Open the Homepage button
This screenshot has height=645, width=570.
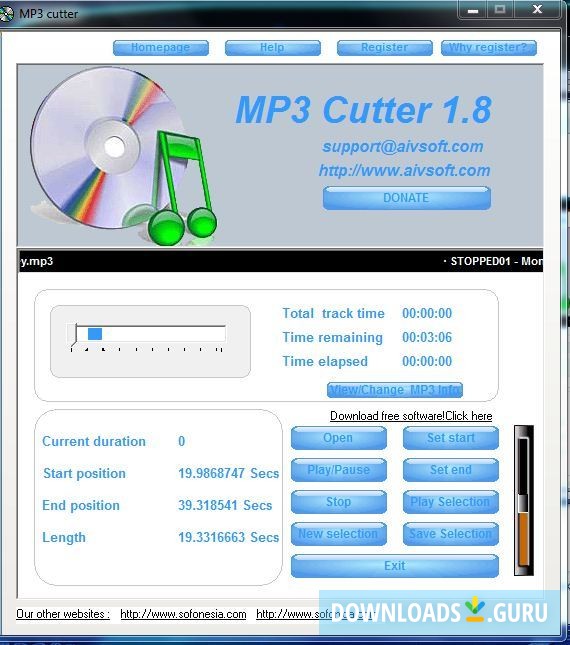click(161, 48)
